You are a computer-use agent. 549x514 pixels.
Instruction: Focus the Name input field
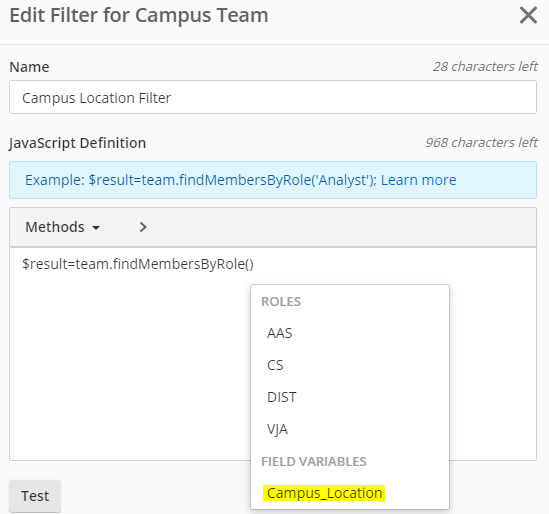273,97
